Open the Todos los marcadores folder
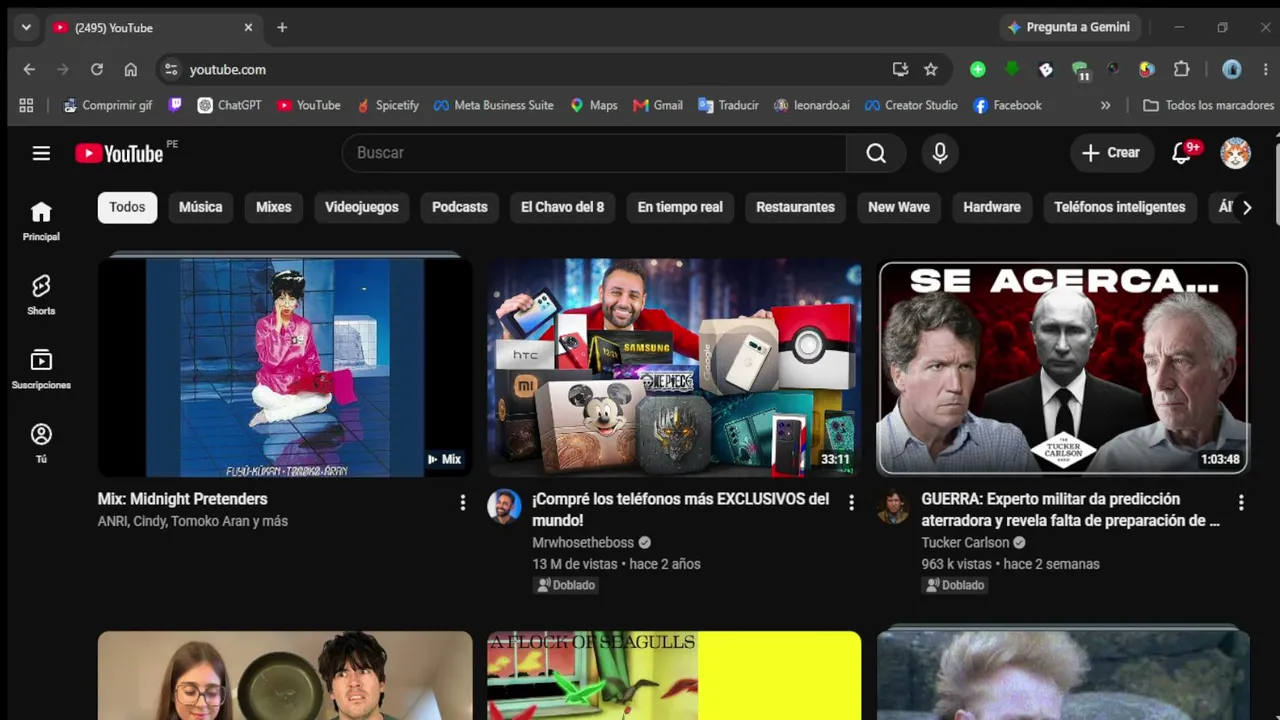 point(1209,105)
